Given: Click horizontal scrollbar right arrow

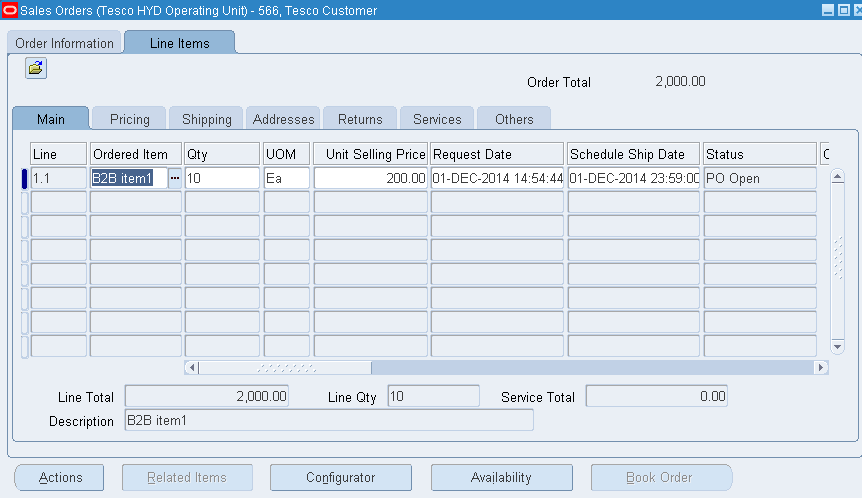Looking at the screenshot, I should point(821,367).
